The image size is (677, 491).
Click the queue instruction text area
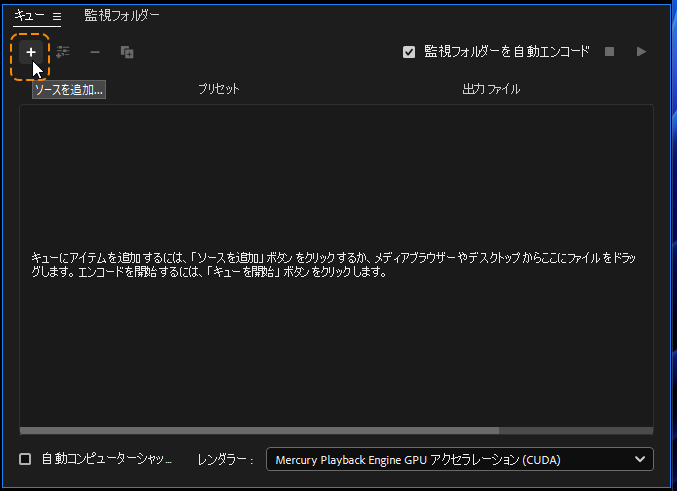coord(333,265)
